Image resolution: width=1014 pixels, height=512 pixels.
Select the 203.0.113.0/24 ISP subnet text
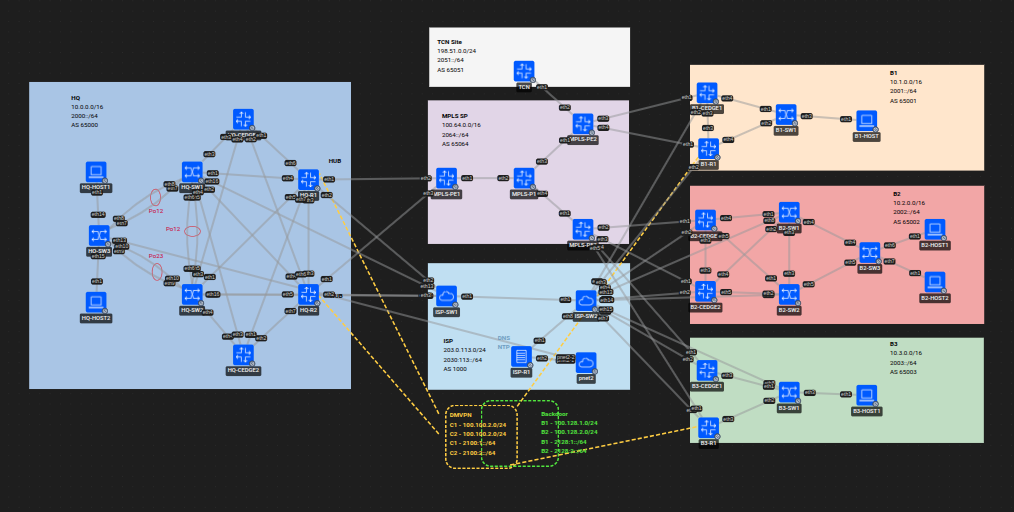pos(464,350)
